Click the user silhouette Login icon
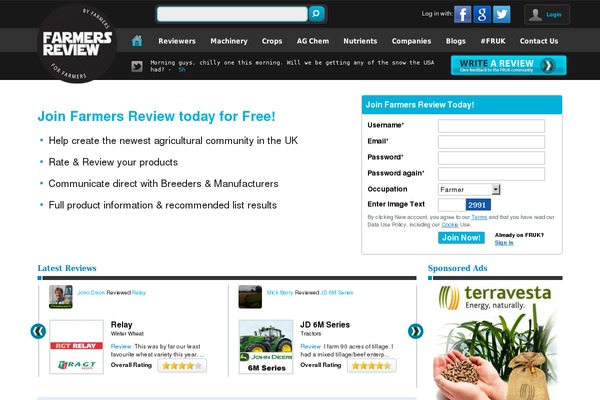The width and height of the screenshot is (600, 400). [x=535, y=15]
